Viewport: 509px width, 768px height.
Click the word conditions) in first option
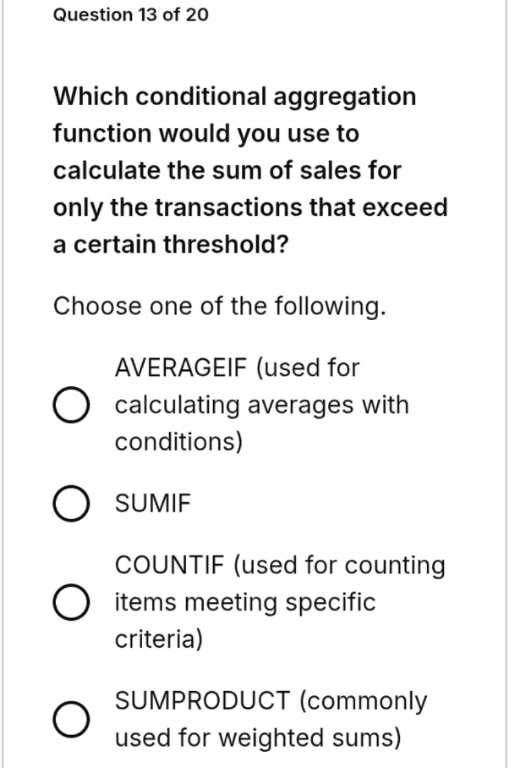pos(179,442)
